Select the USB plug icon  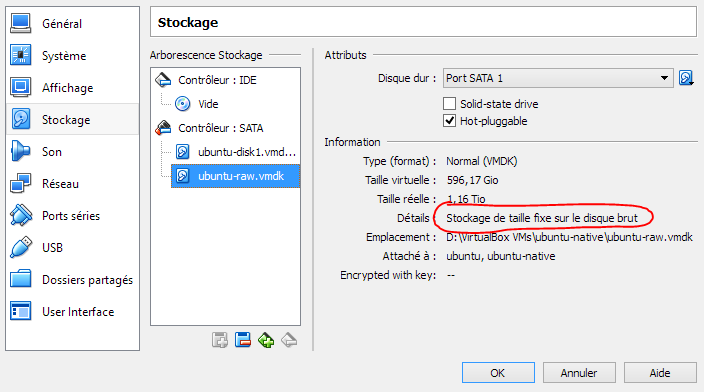[x=21, y=247]
